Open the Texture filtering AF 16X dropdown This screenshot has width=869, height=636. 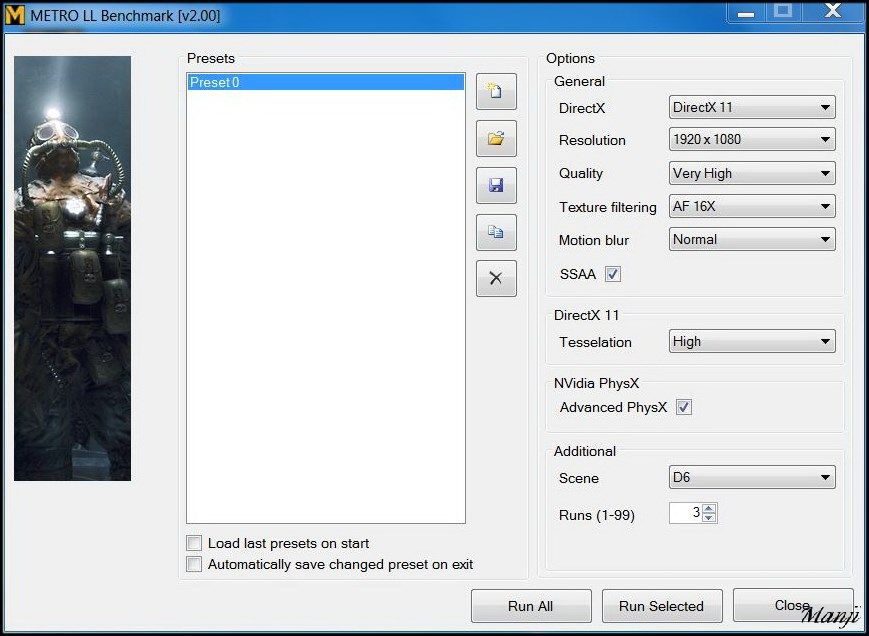click(x=752, y=207)
